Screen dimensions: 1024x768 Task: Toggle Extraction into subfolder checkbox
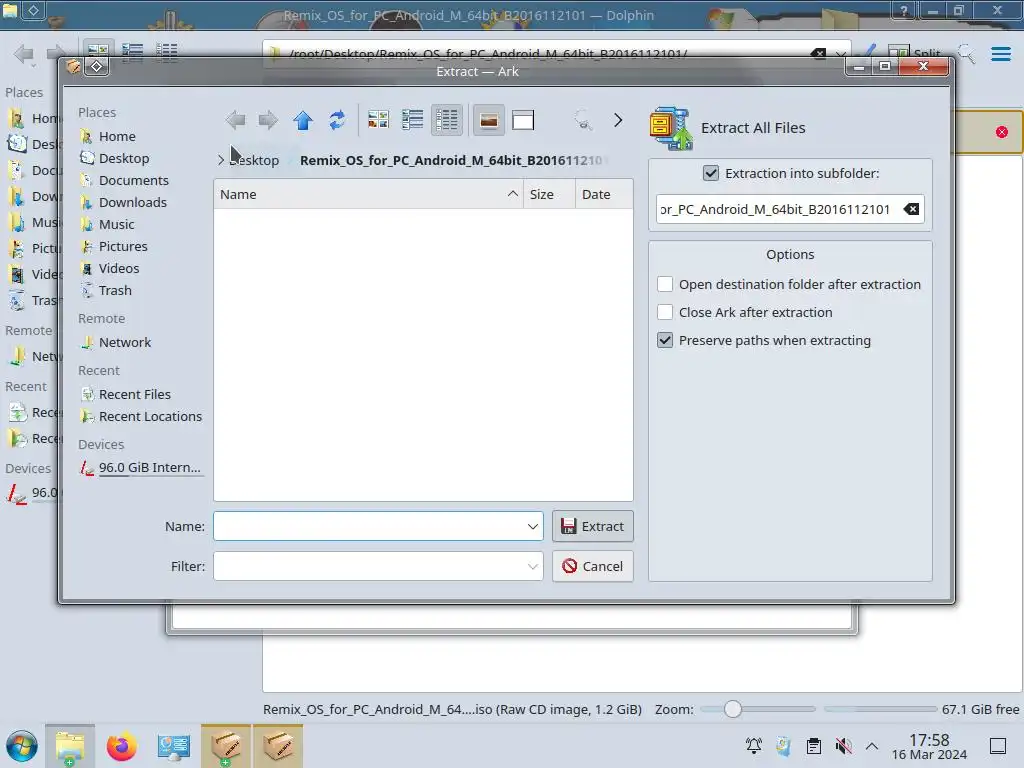pos(711,173)
